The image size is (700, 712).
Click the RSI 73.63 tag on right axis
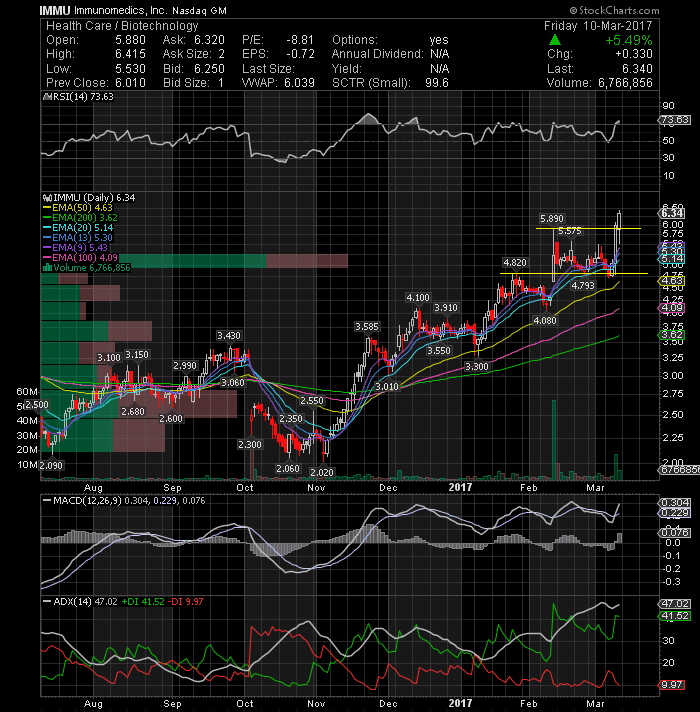[675, 120]
